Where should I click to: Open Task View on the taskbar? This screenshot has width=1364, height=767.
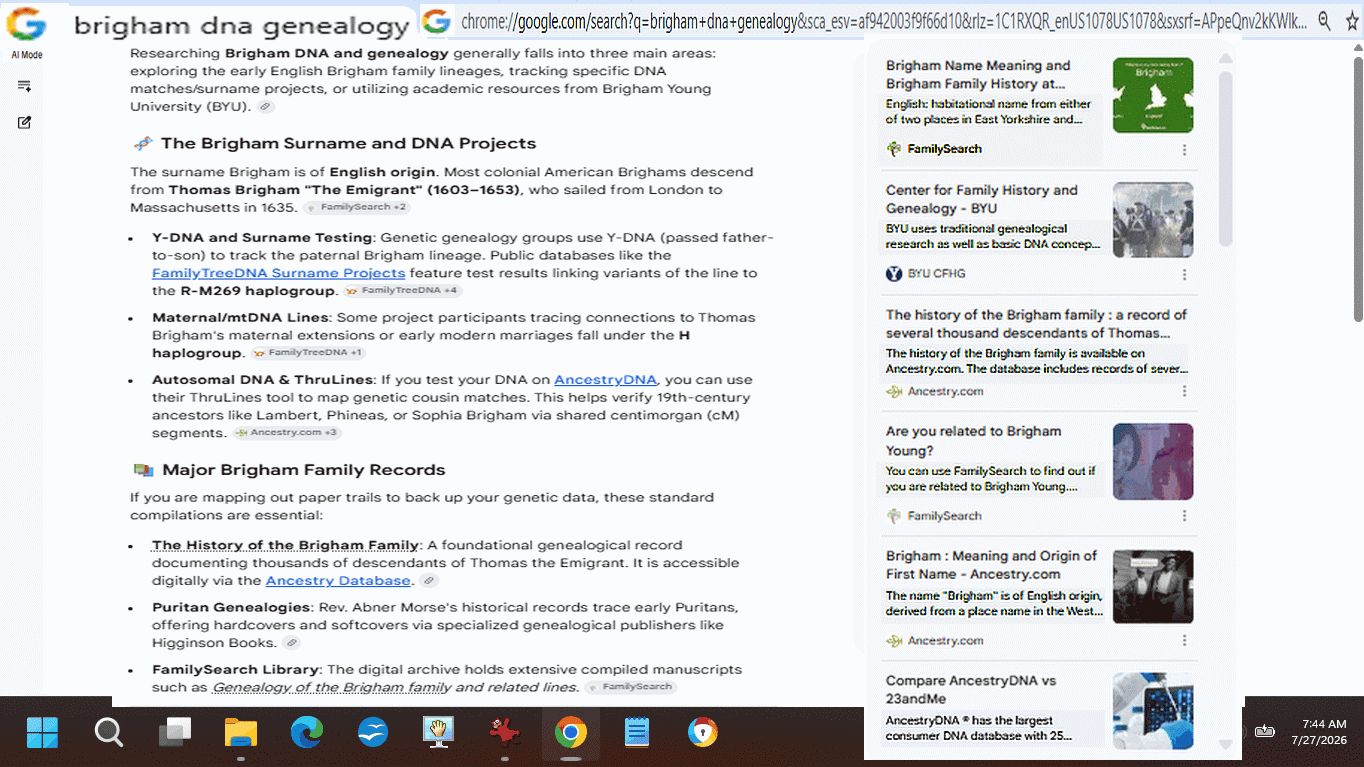(175, 733)
